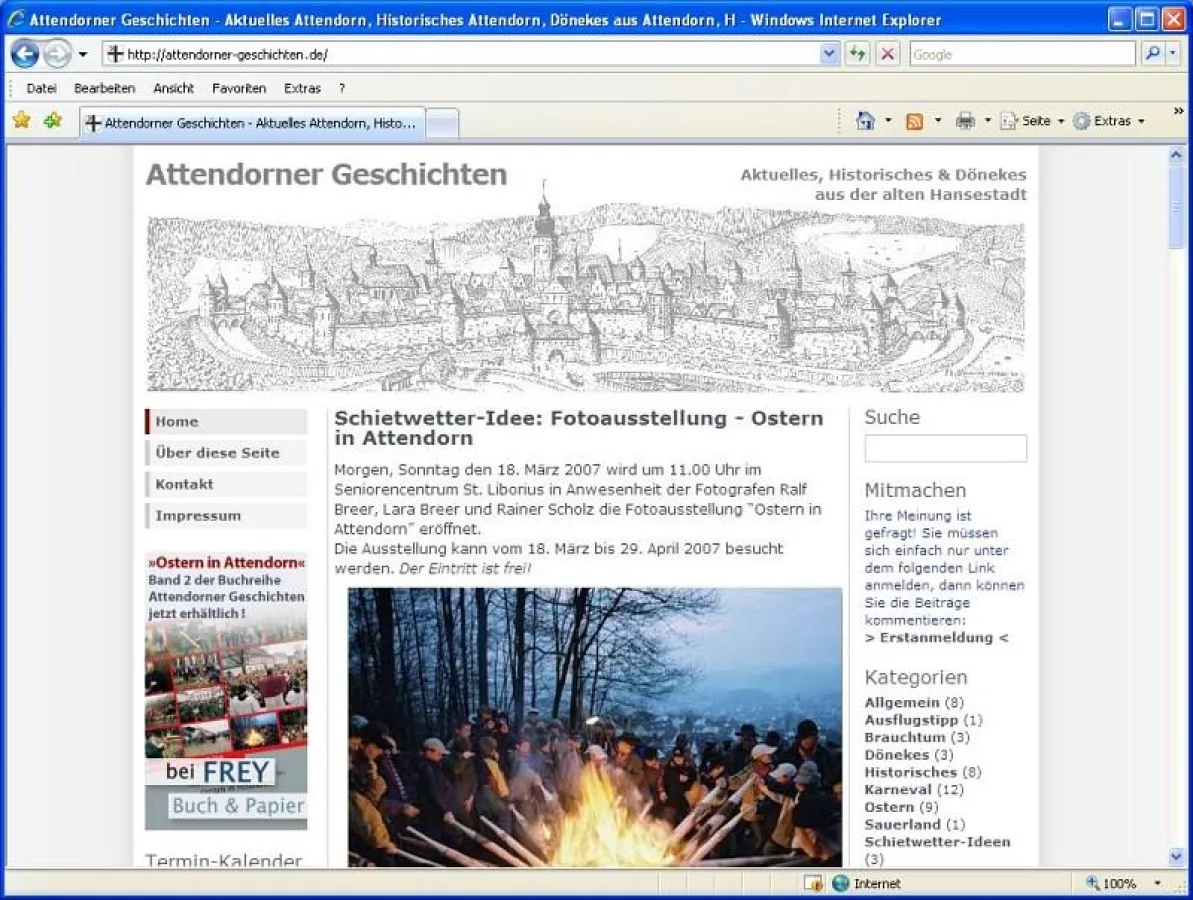Click the Home icon in the toolbar
The height and width of the screenshot is (900, 1193).
[866, 120]
